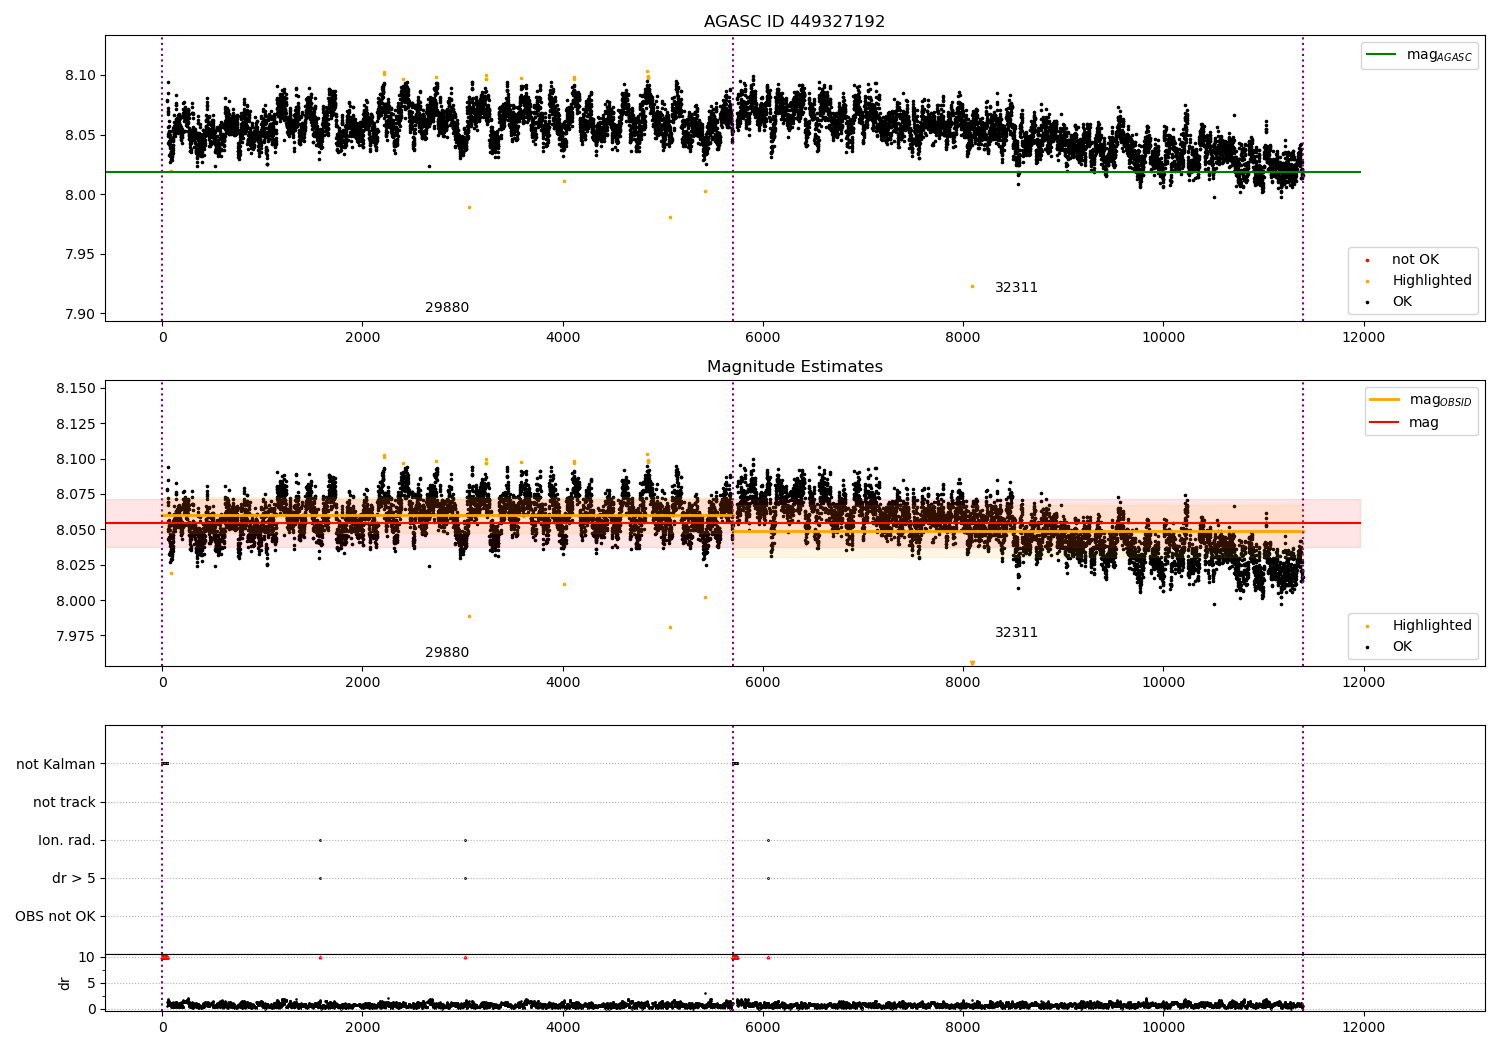Click the 'Magnitude Estimates' title
The width and height of the screenshot is (1500, 1050).
(x=795, y=367)
